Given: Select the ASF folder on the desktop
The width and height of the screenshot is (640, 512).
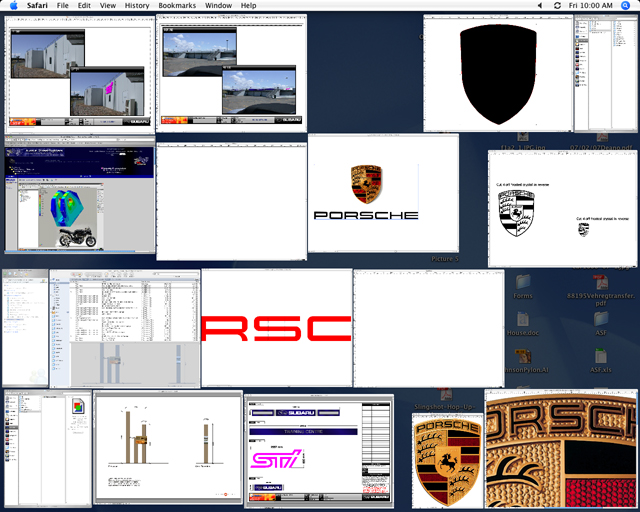Looking at the screenshot, I should [x=601, y=324].
